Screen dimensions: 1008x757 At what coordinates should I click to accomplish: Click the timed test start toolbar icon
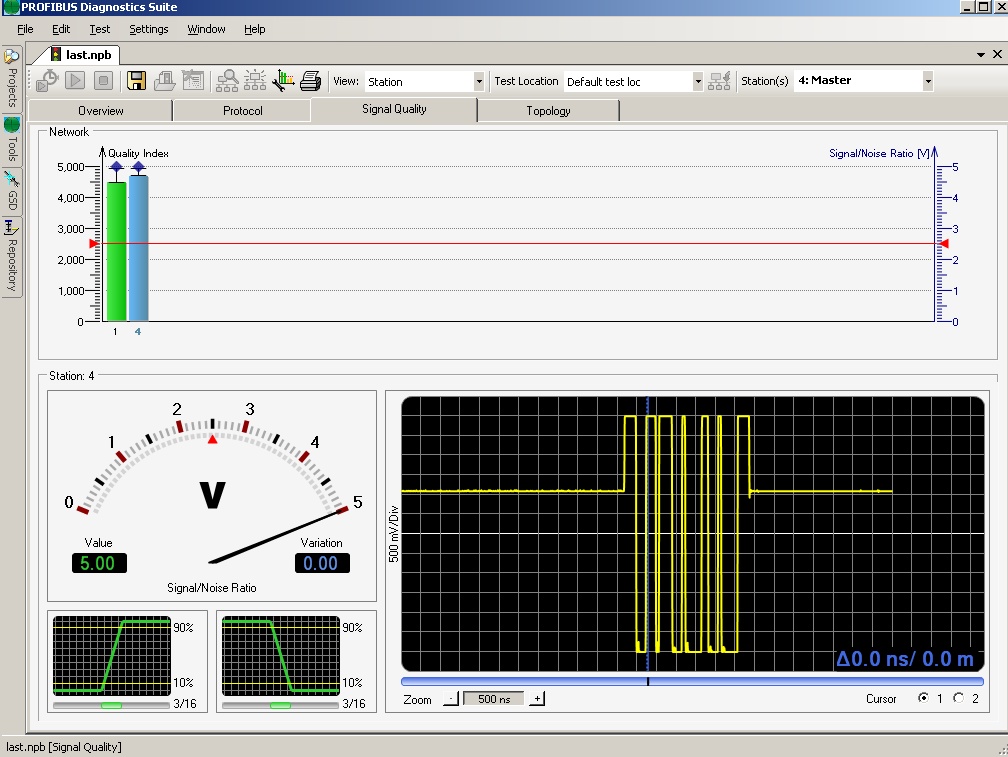(x=47, y=81)
